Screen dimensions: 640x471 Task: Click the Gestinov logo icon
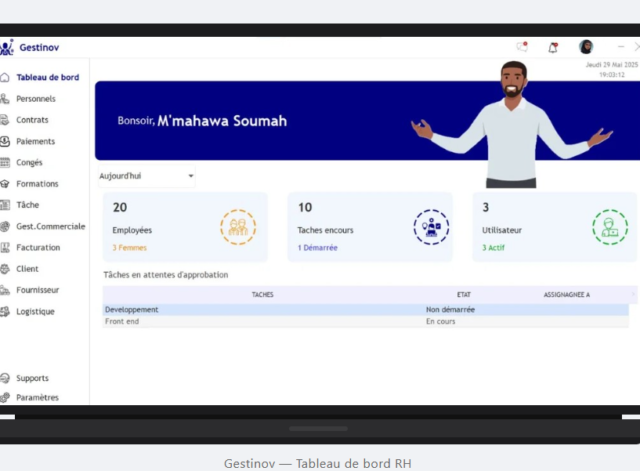(7, 47)
